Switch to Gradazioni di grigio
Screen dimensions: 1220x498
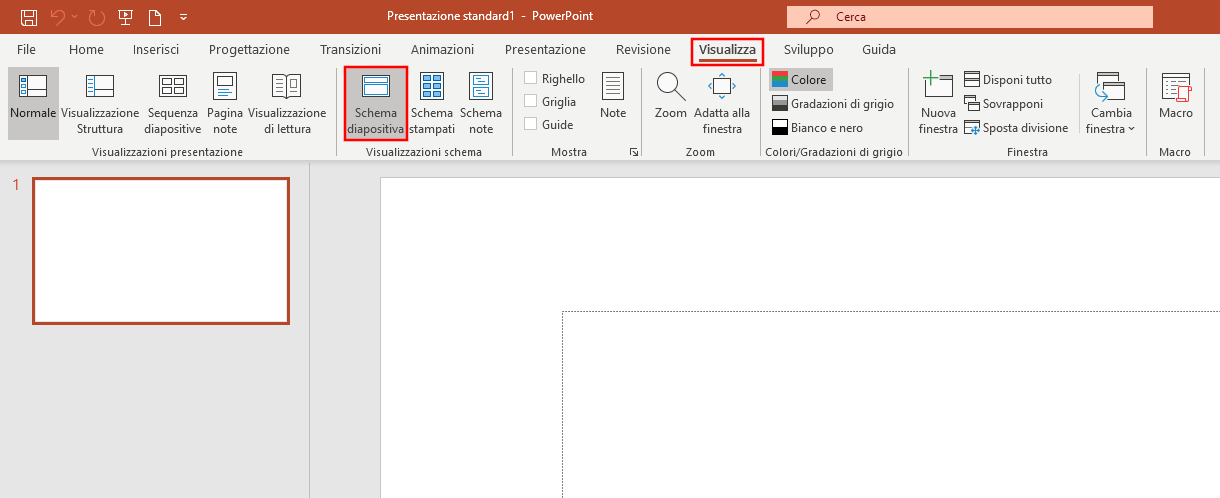click(833, 103)
